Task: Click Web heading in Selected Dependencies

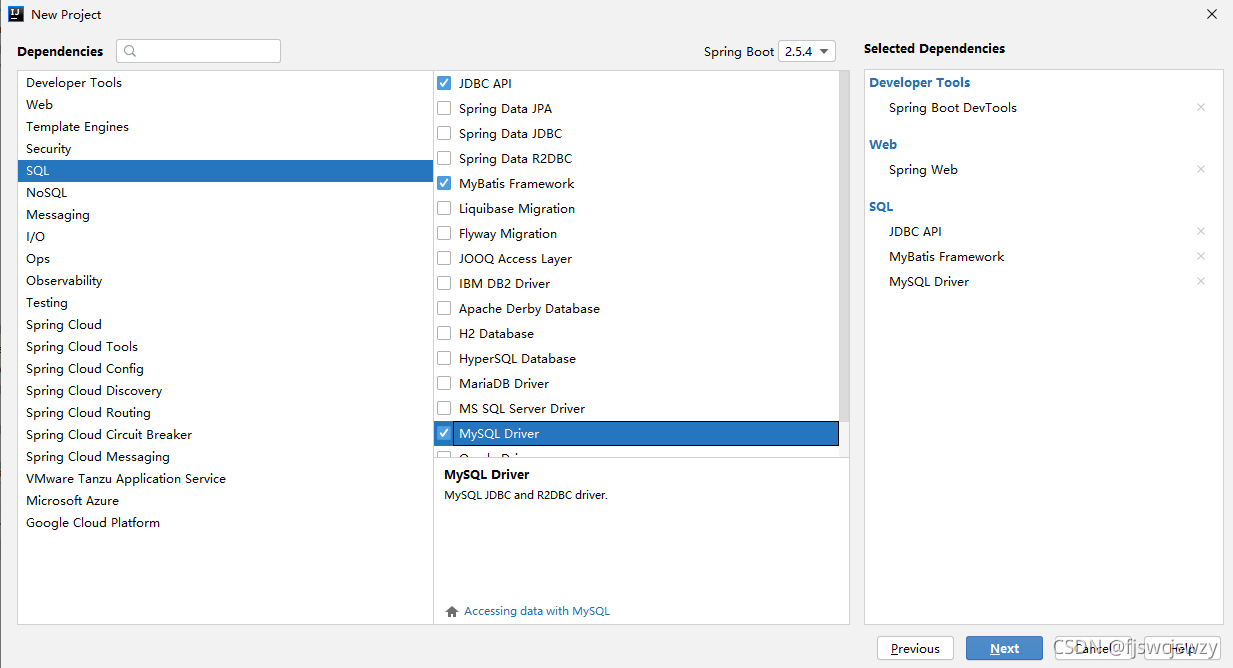Action: 883,144
